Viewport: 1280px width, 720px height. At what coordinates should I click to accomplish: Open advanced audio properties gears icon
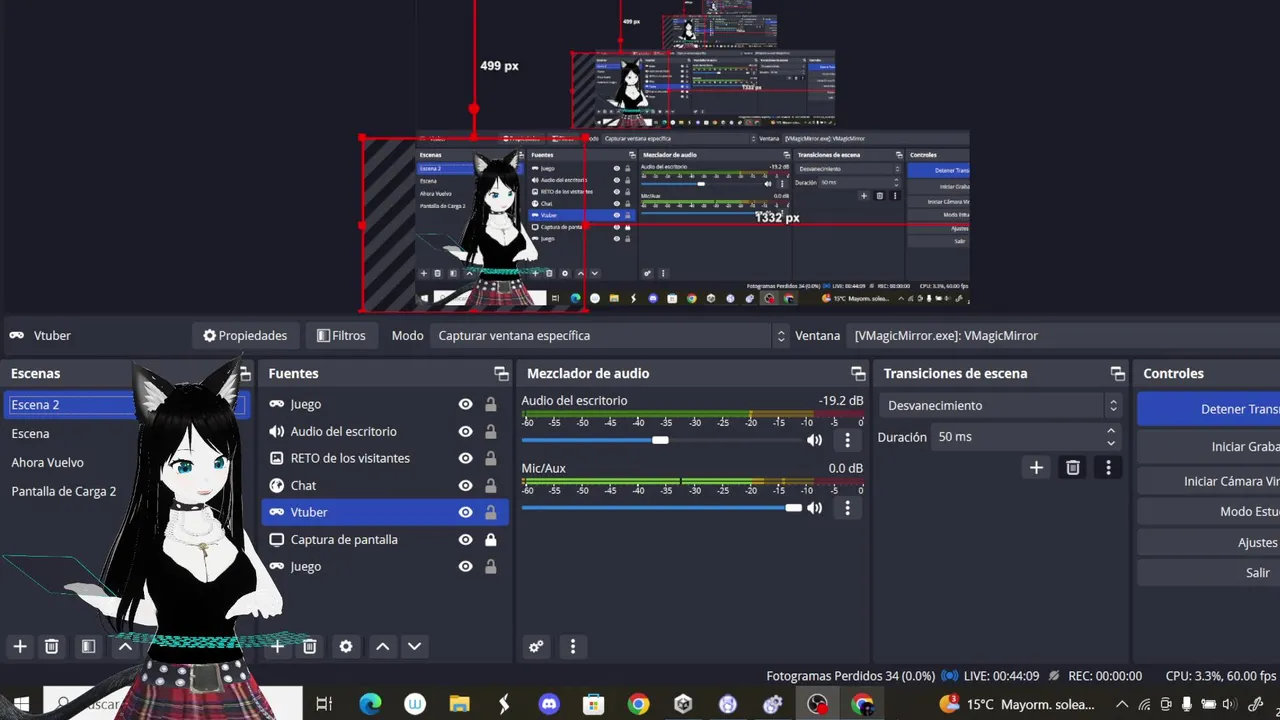(x=536, y=646)
